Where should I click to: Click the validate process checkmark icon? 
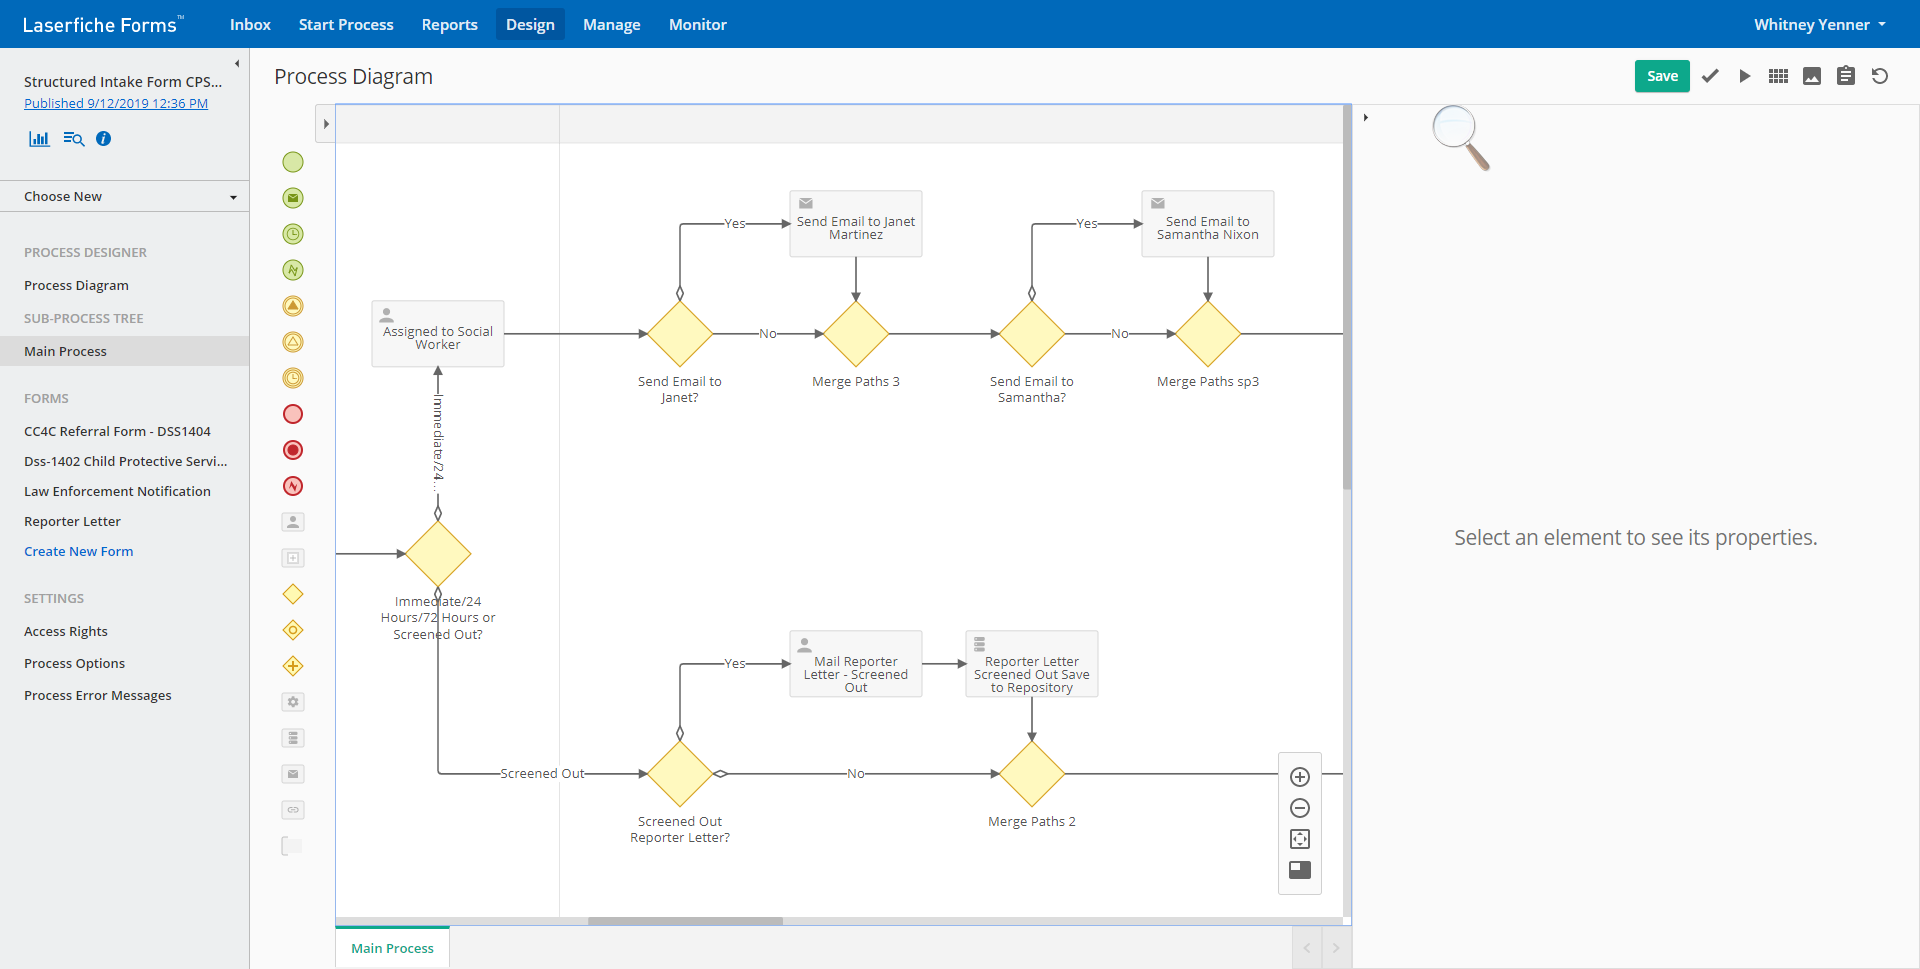pyautogui.click(x=1710, y=76)
